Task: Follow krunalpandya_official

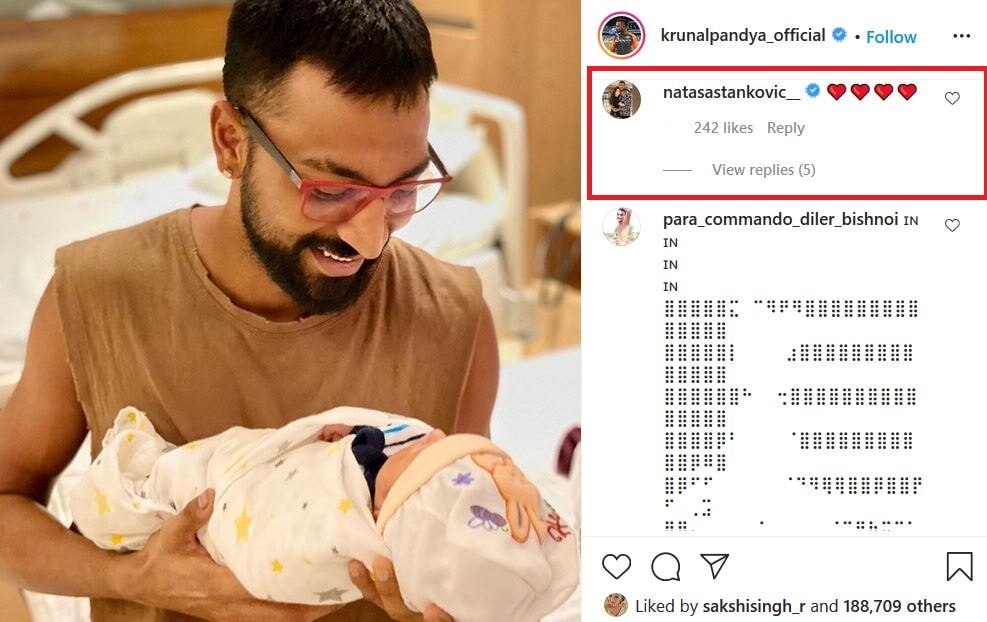Action: (x=891, y=37)
